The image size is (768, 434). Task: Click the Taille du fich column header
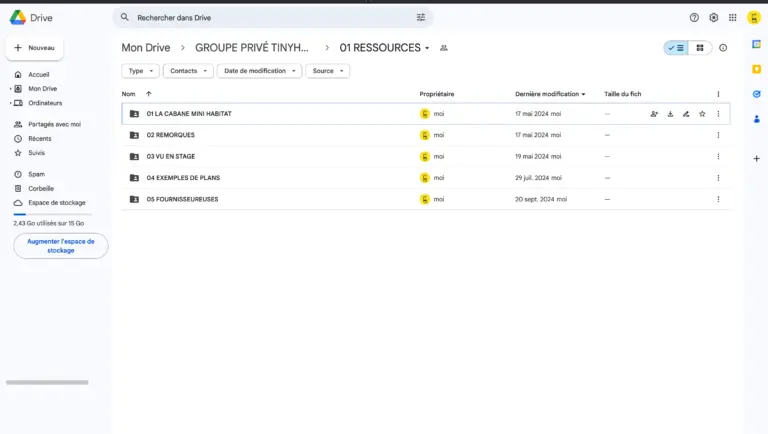(x=623, y=94)
